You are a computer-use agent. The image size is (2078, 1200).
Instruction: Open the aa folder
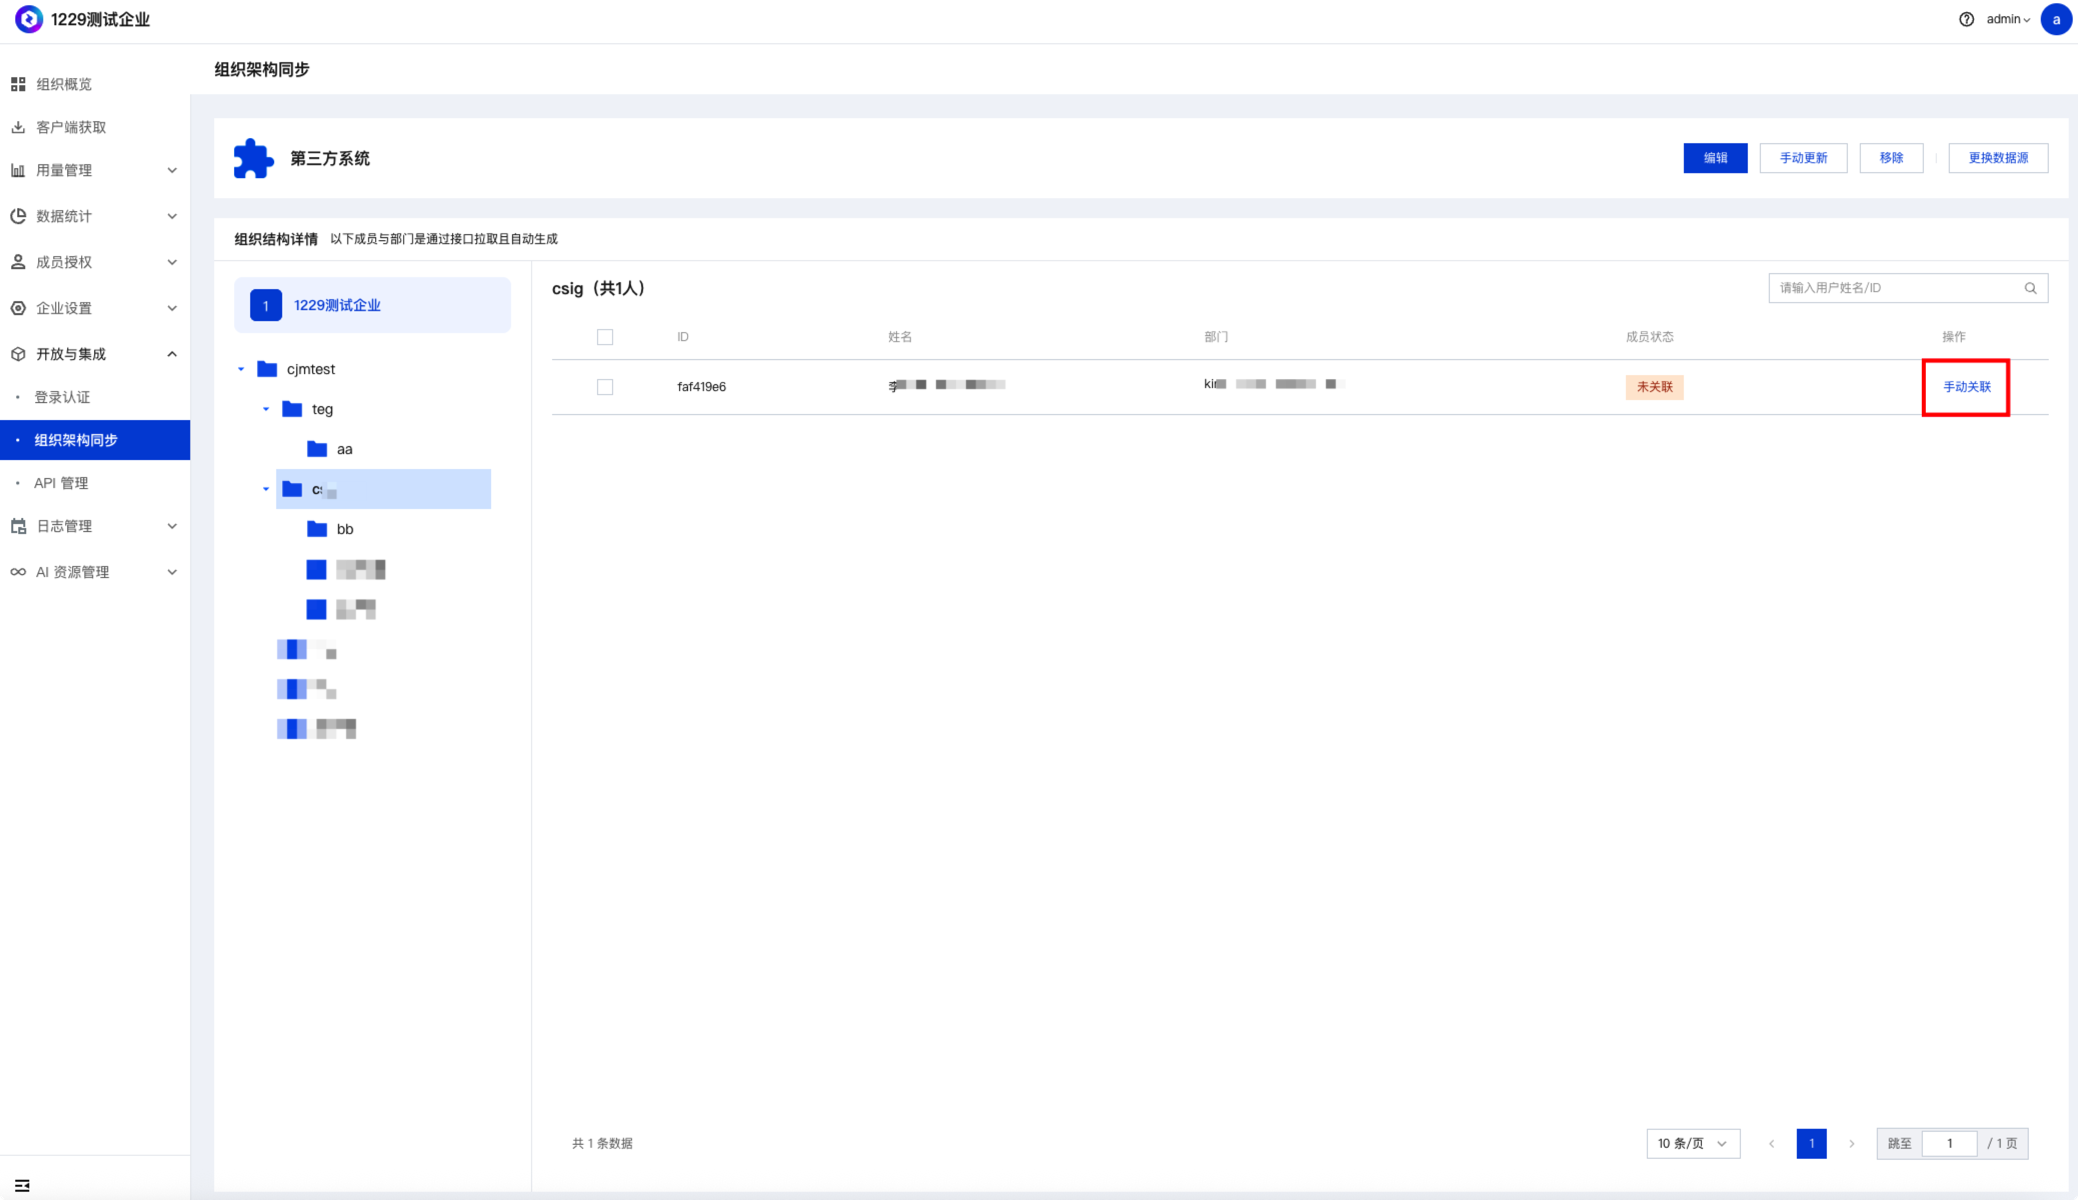coord(344,449)
